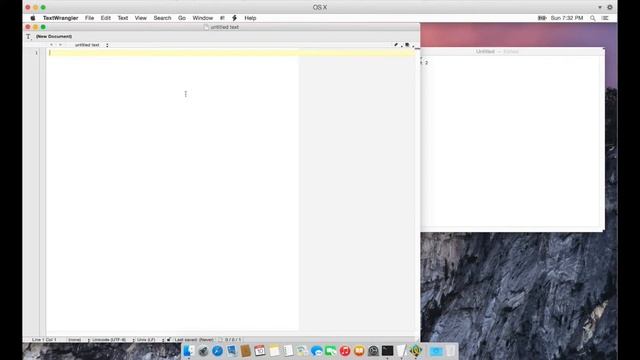
Task: Open the View menu
Action: (141, 18)
